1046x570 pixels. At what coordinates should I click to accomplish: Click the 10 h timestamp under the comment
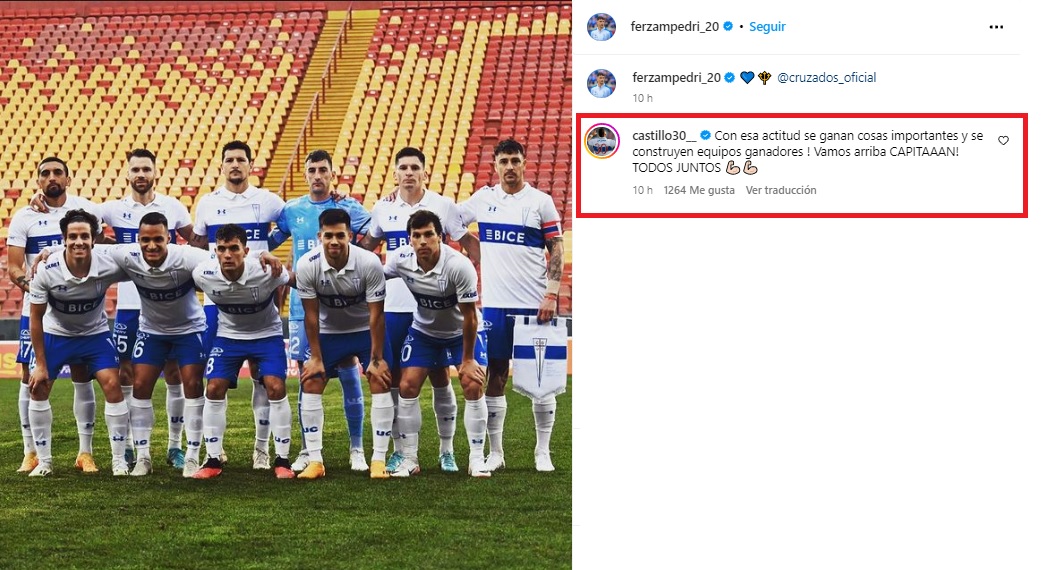click(x=642, y=190)
